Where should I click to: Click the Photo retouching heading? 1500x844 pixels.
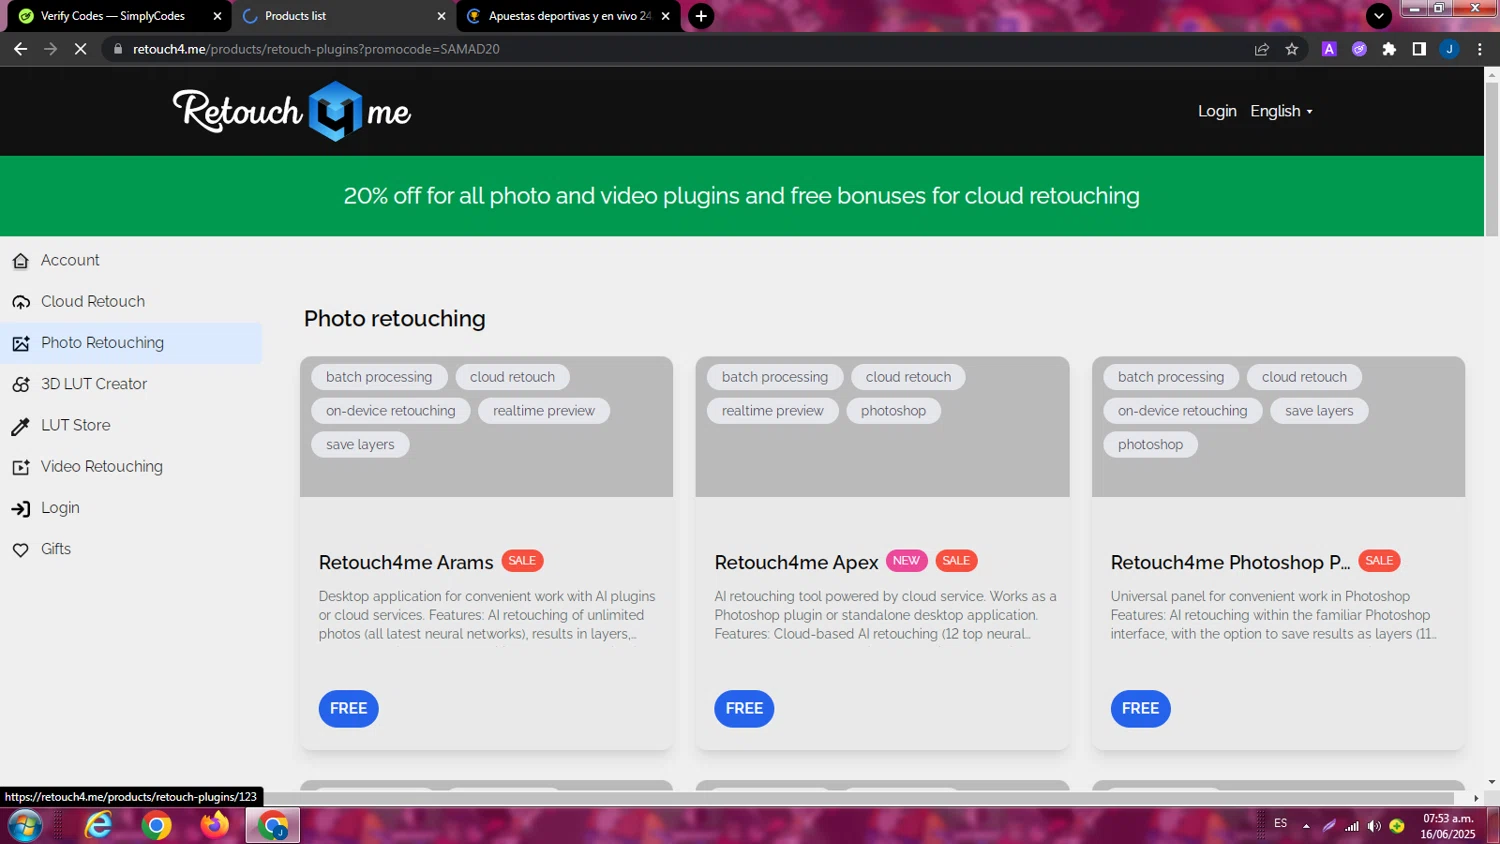(x=395, y=318)
